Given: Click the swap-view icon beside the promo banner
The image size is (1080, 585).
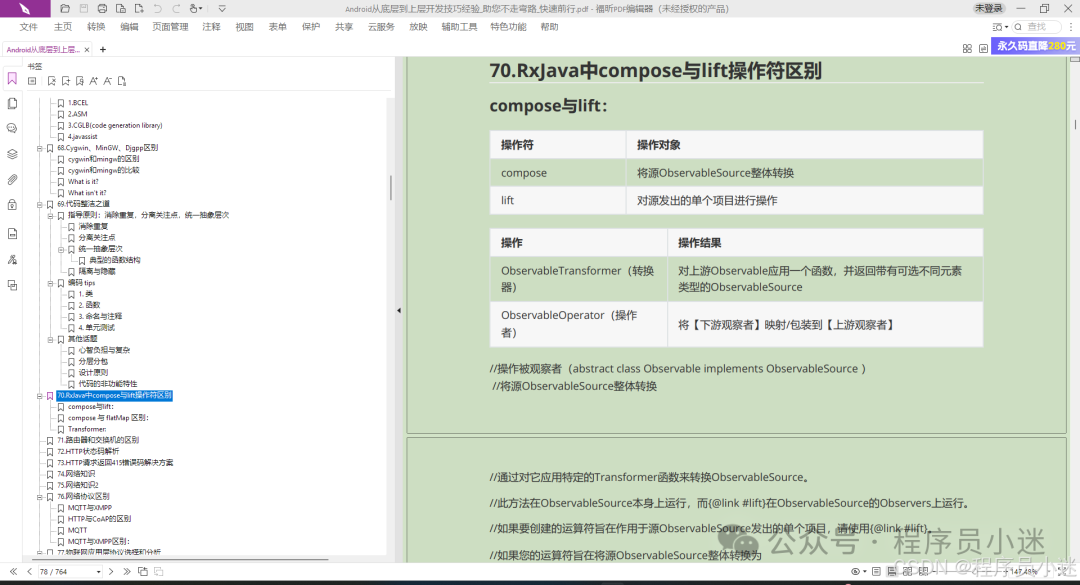Looking at the screenshot, I should point(983,48).
